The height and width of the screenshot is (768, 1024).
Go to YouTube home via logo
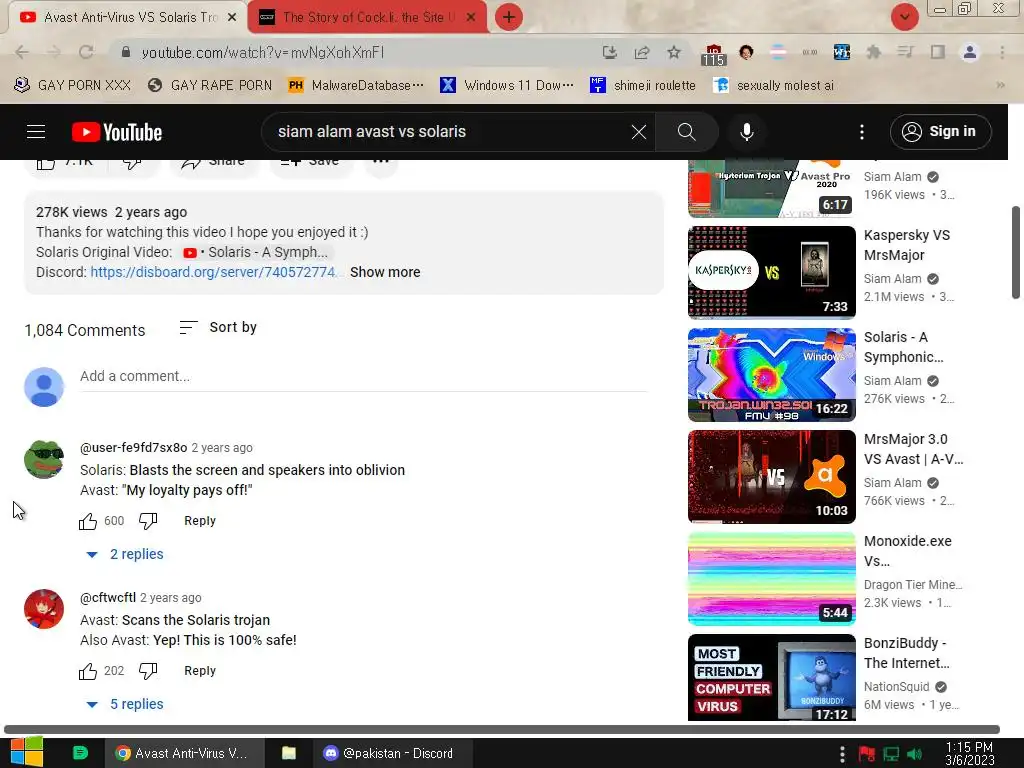pos(117,132)
